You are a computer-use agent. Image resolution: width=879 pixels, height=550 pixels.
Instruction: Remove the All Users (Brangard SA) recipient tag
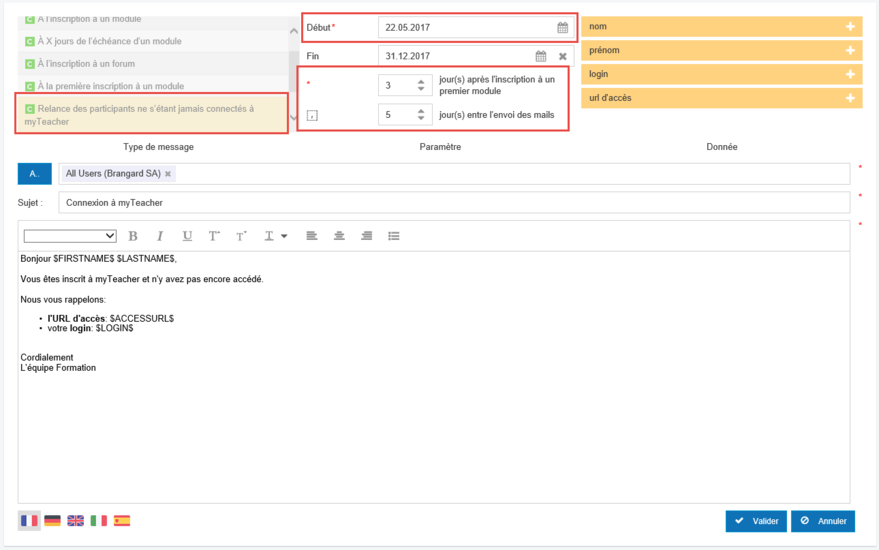click(x=168, y=174)
